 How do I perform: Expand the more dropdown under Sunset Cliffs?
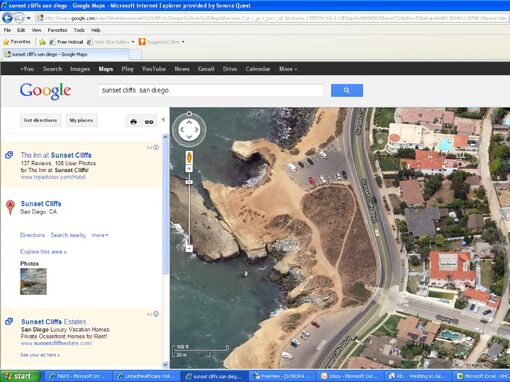[x=100, y=235]
